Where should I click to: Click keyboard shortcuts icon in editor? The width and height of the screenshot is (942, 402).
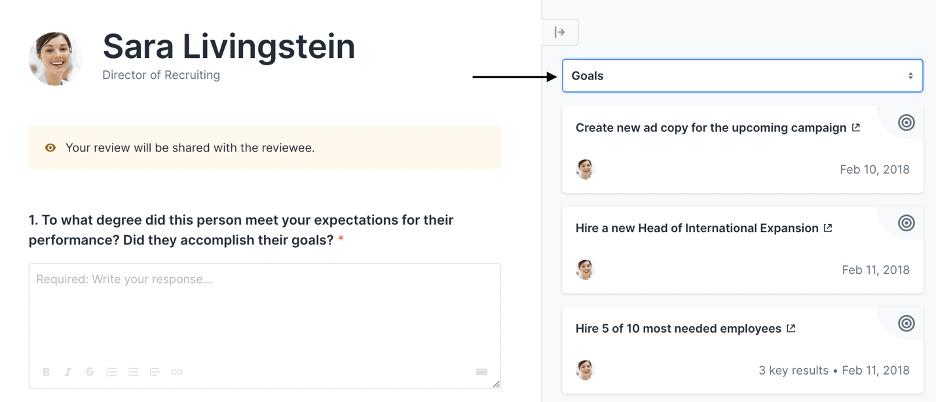(x=481, y=372)
